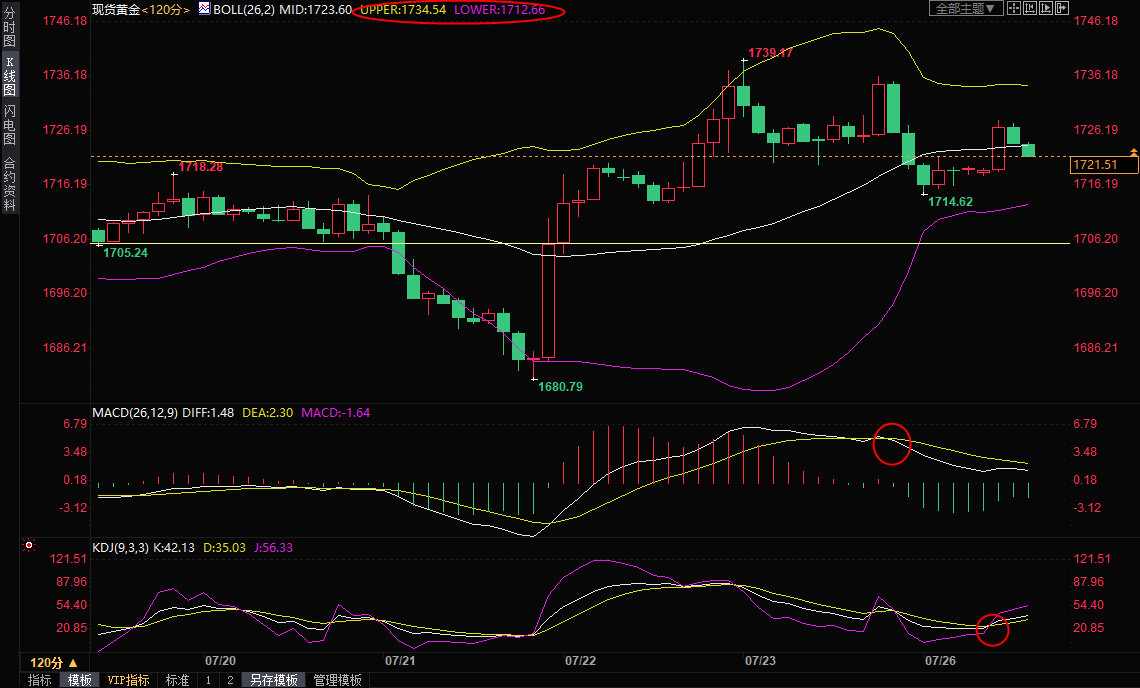This screenshot has height=688, width=1140.
Task: Click the 另存模板 save template button
Action: tap(273, 680)
